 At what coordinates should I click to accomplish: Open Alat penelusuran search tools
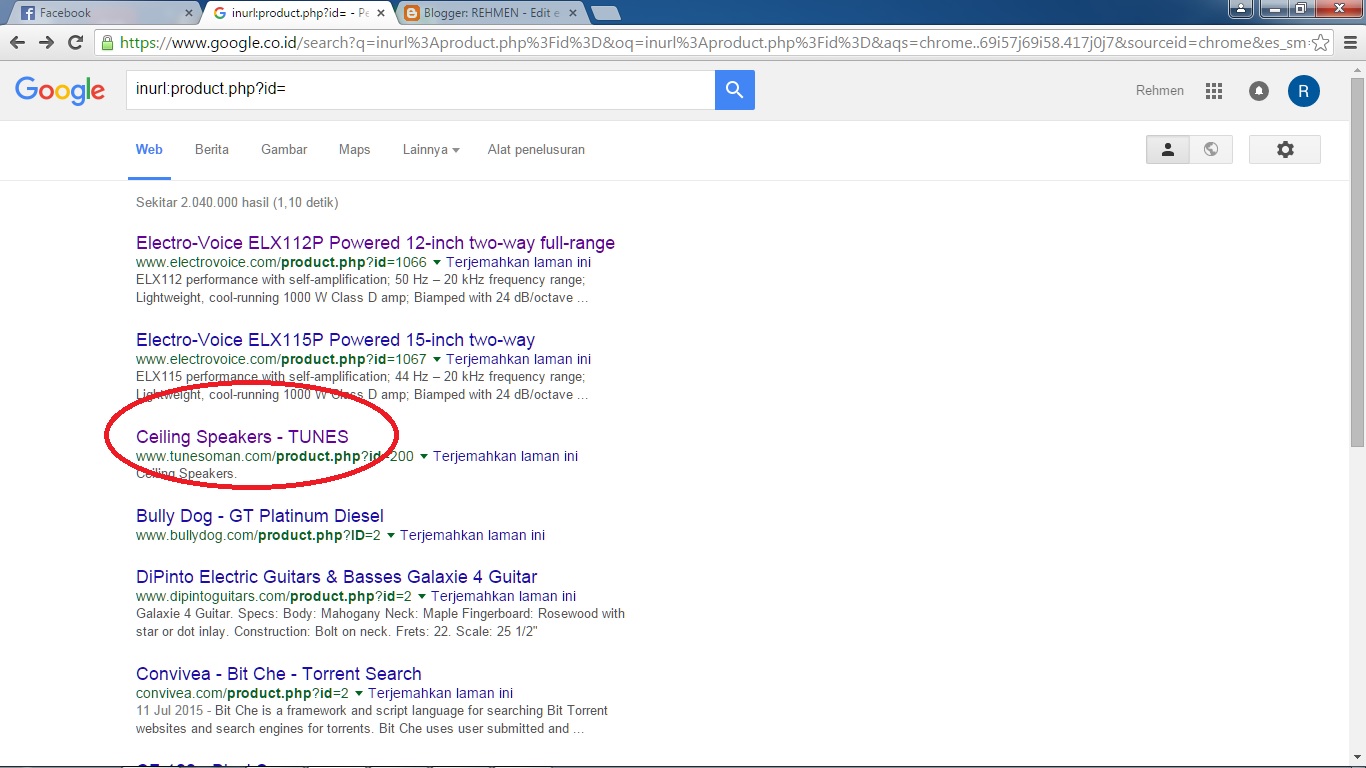pyautogui.click(x=536, y=150)
